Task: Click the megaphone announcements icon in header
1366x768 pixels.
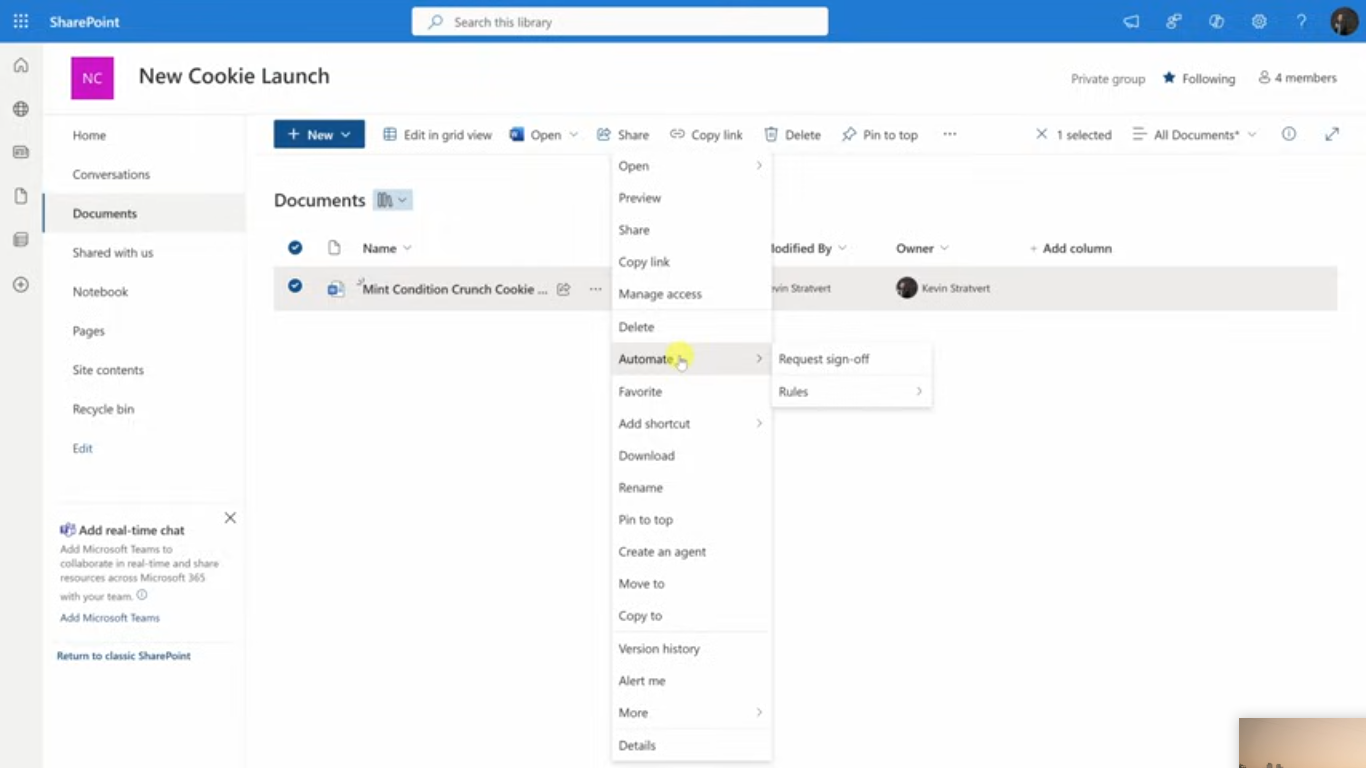Action: [x=1131, y=21]
